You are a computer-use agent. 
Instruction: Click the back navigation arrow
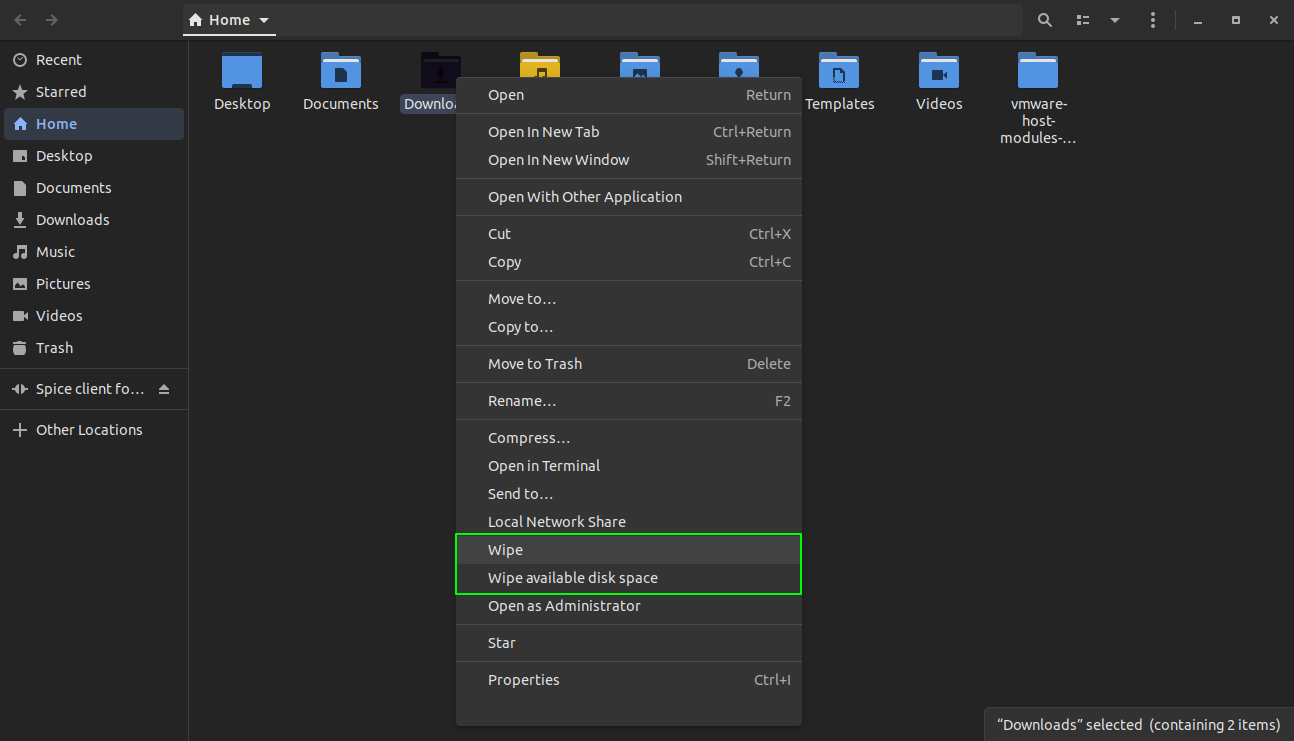point(20,19)
